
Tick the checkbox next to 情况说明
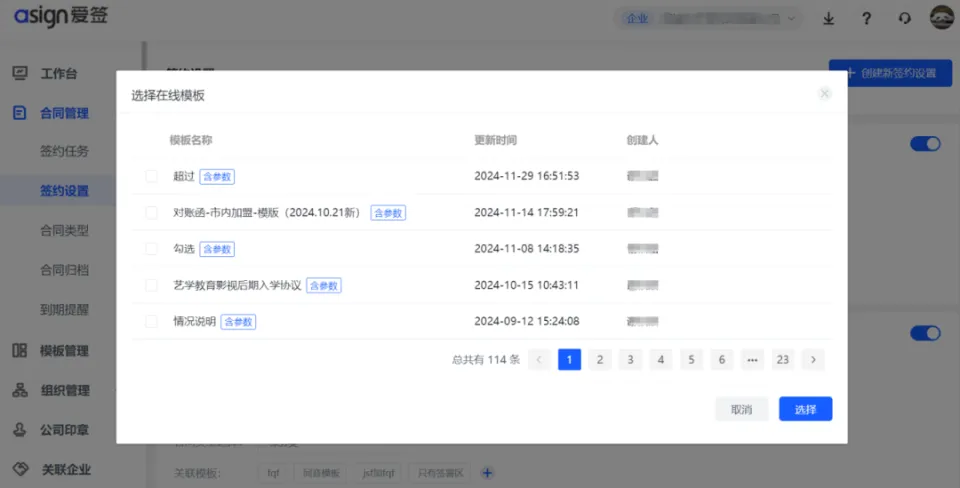point(152,322)
